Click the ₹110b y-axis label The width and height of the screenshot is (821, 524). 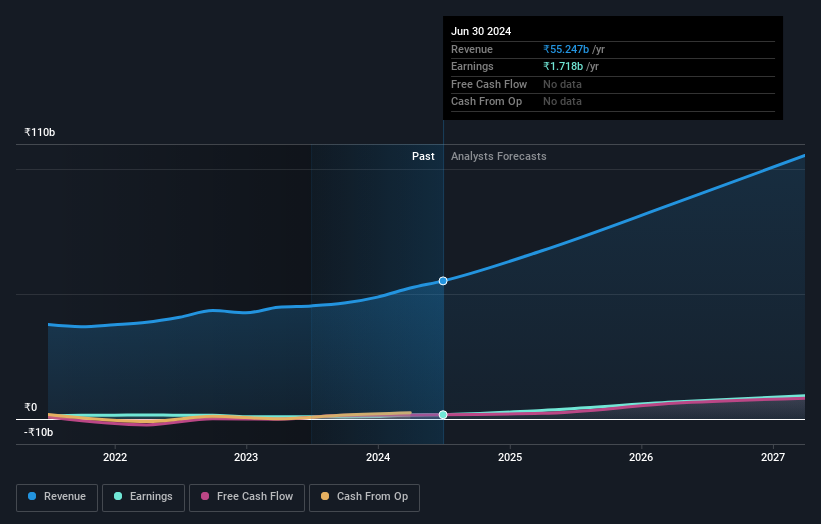(x=39, y=132)
